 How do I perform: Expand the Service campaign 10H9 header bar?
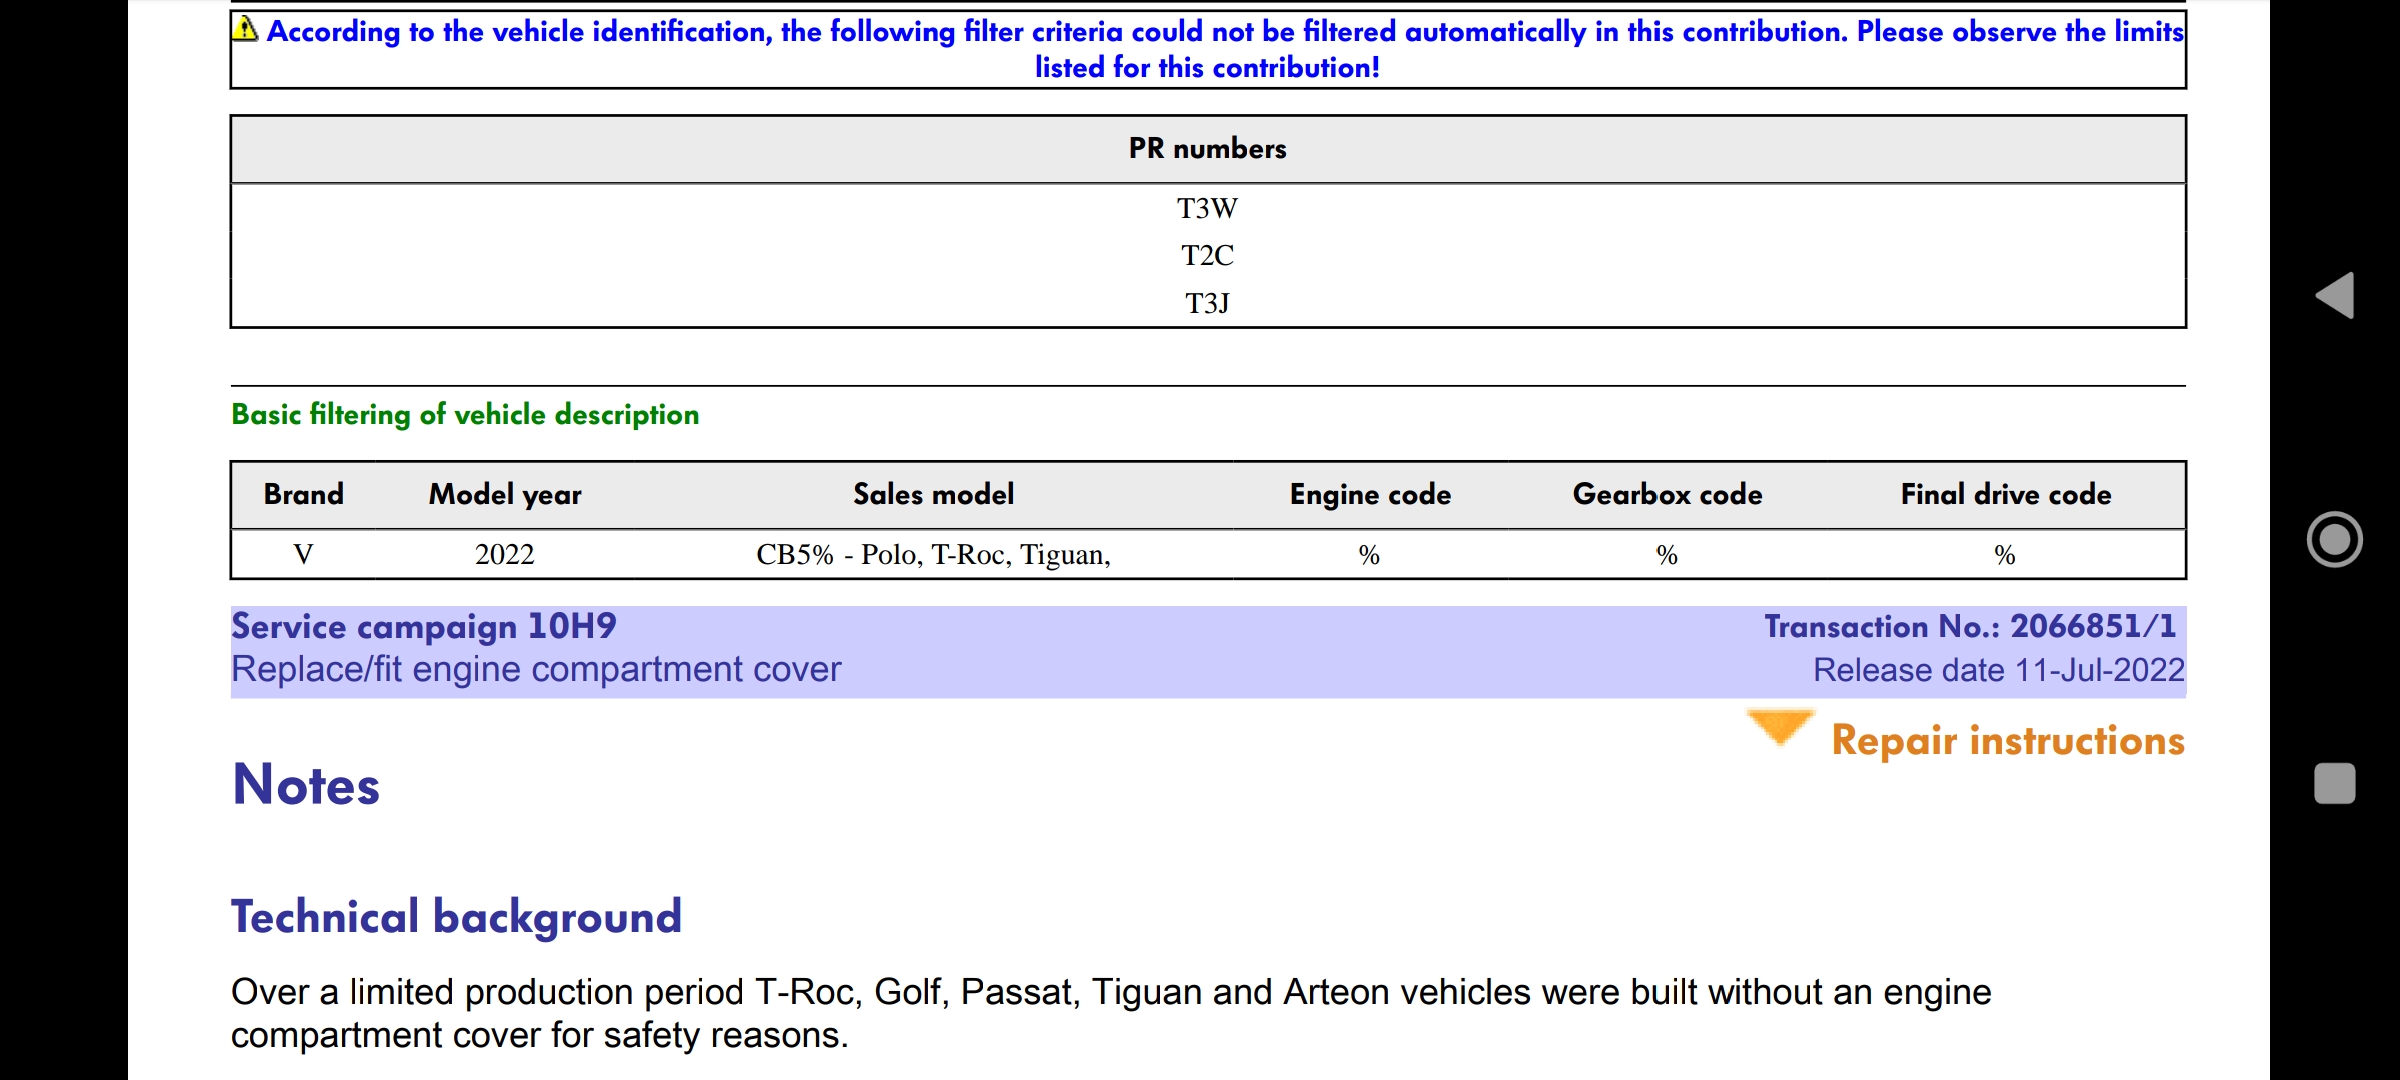pyautogui.click(x=423, y=625)
